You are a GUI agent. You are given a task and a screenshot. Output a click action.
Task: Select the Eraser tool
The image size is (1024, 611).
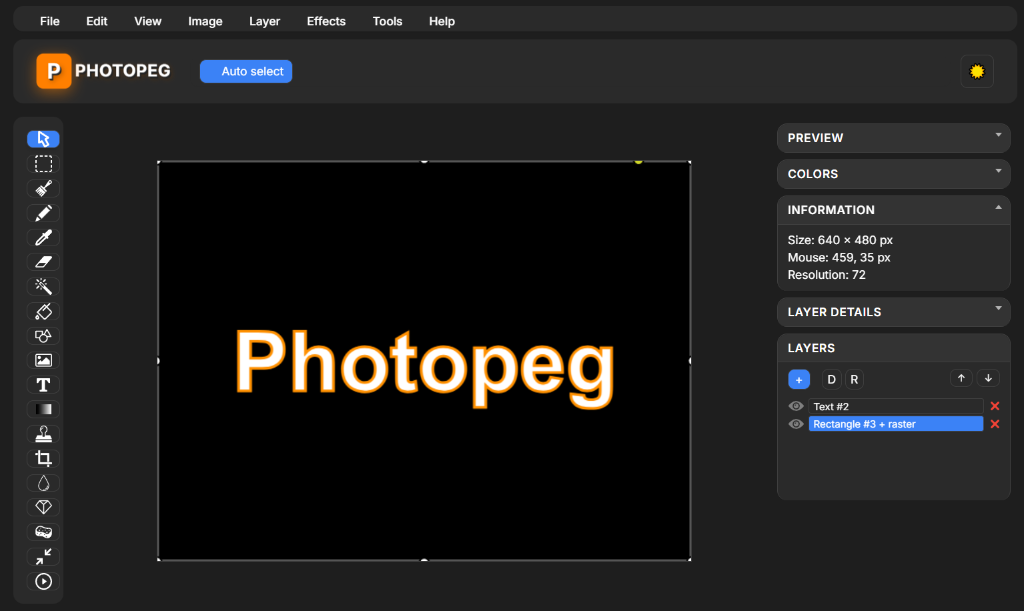click(x=43, y=261)
